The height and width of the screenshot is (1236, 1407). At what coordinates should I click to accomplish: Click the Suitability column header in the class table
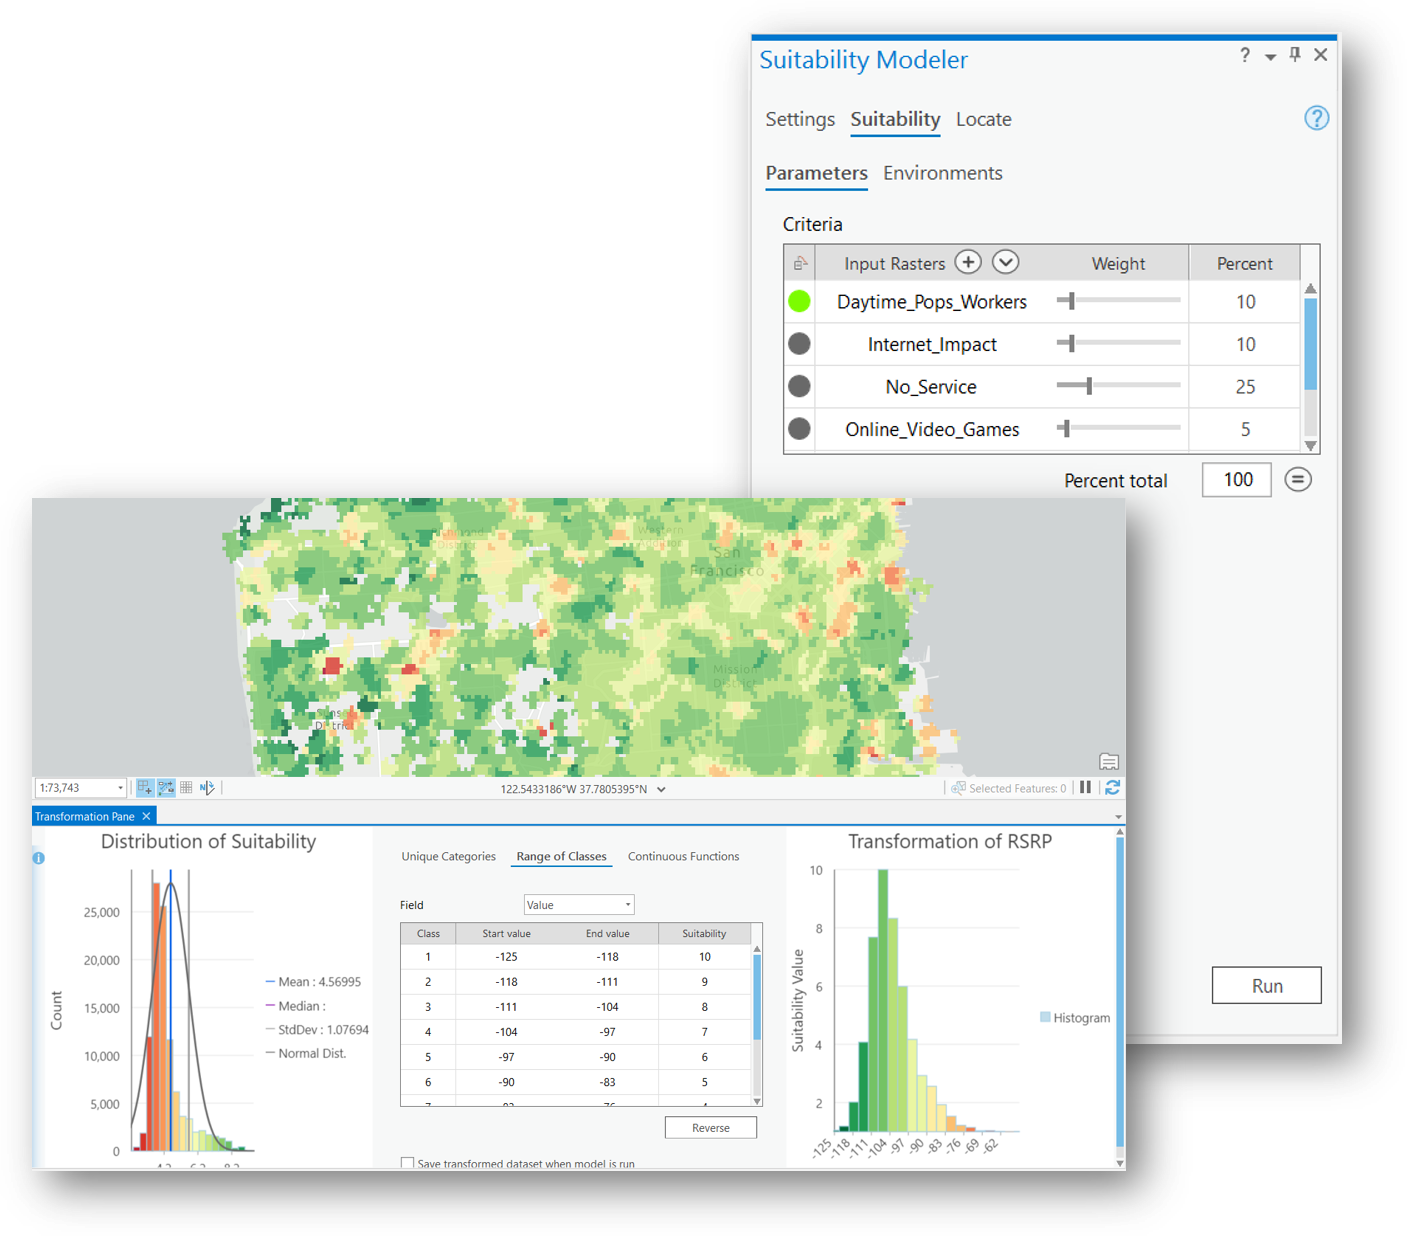[x=704, y=934]
